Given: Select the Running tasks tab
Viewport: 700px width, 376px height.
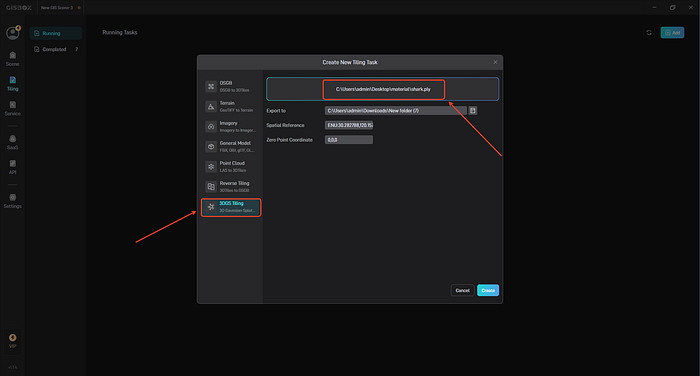Looking at the screenshot, I should [56, 33].
